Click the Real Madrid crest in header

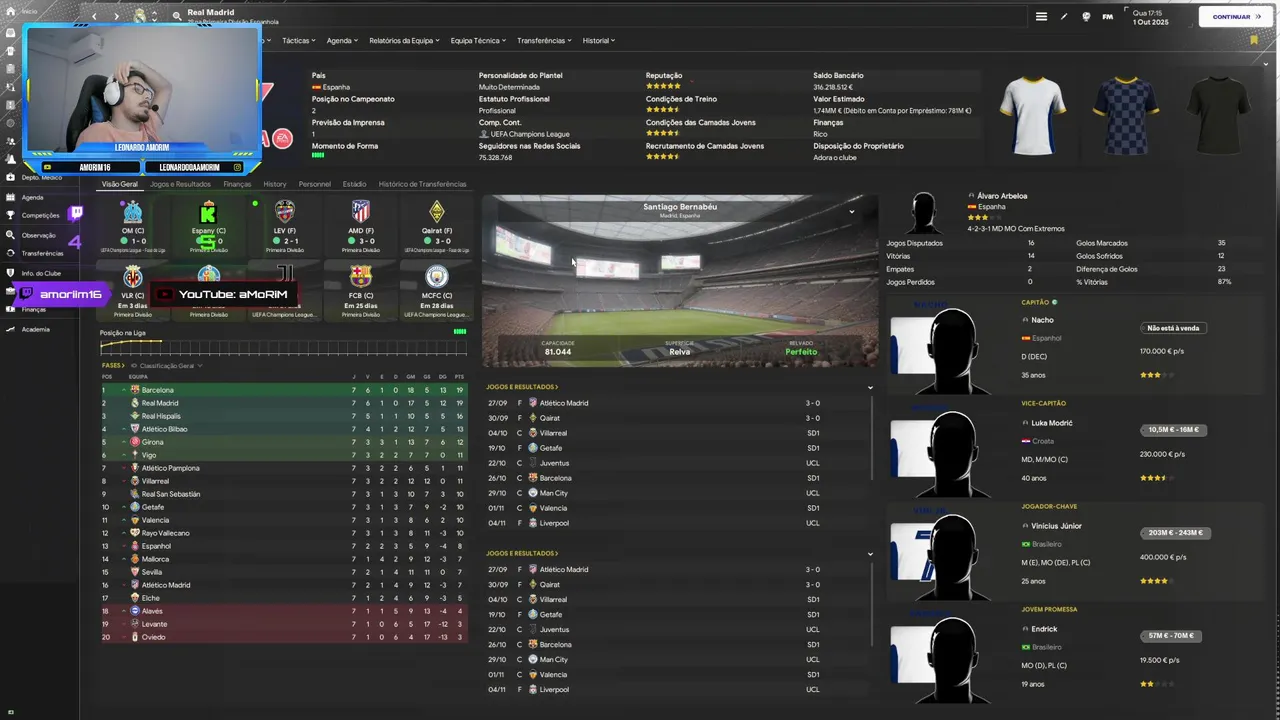[x=140, y=15]
